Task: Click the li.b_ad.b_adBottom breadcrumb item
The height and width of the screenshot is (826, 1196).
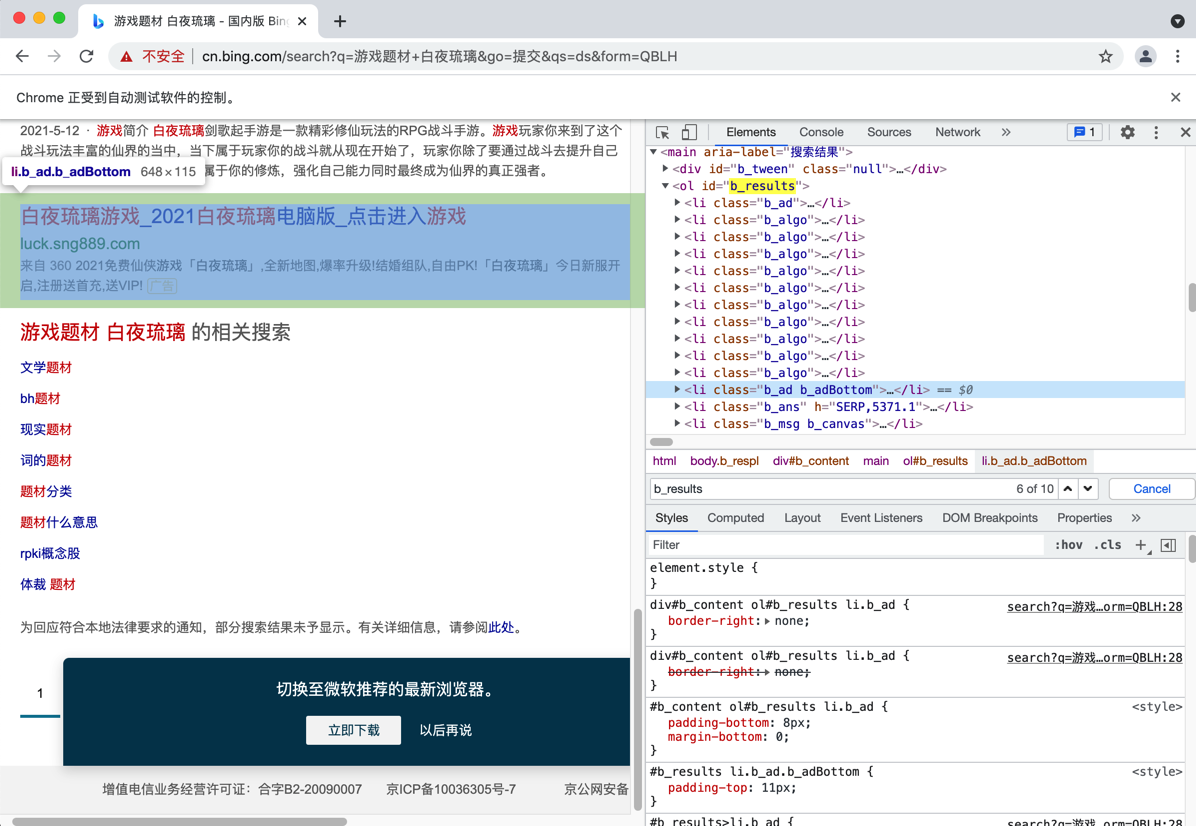Action: pos(1034,461)
